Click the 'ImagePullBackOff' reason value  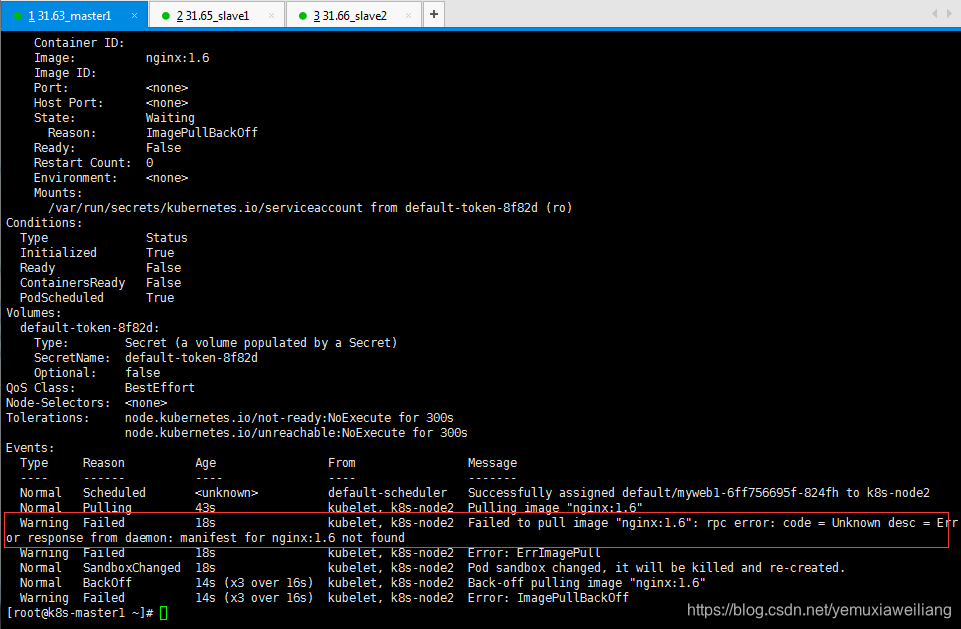pos(202,133)
